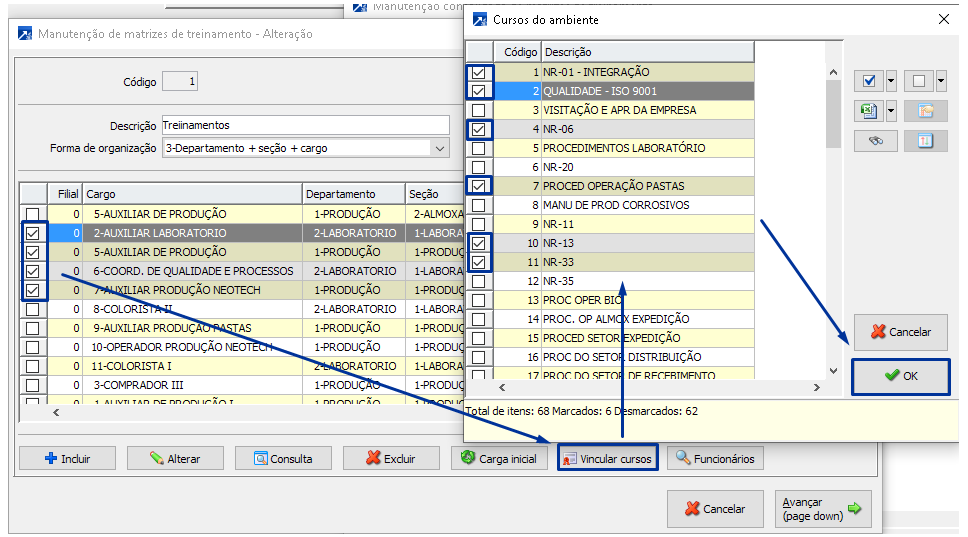Image resolution: width=968 pixels, height=537 pixels.
Task: Tick the 8-COLORISTA II row checkbox
Action: [33, 309]
